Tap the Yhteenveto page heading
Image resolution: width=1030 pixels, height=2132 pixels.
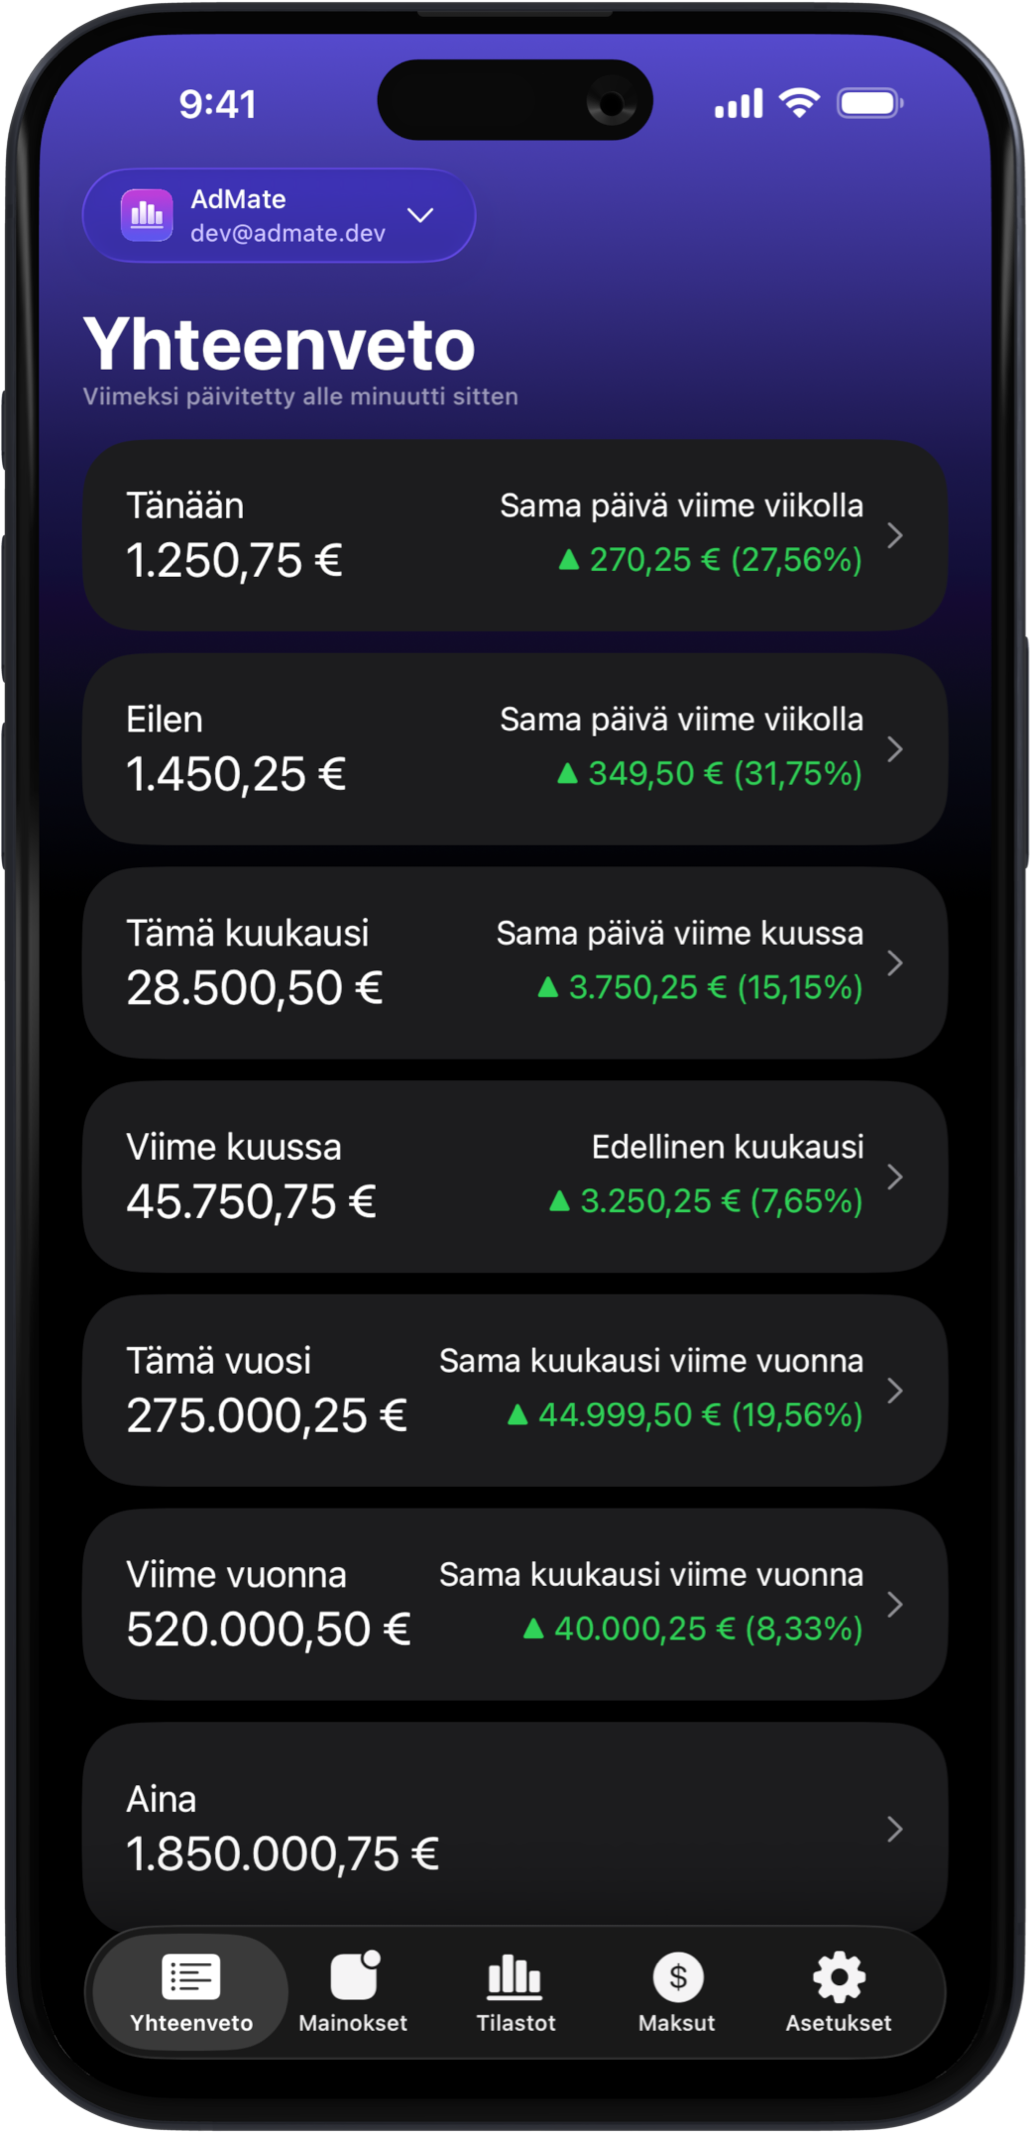click(279, 345)
